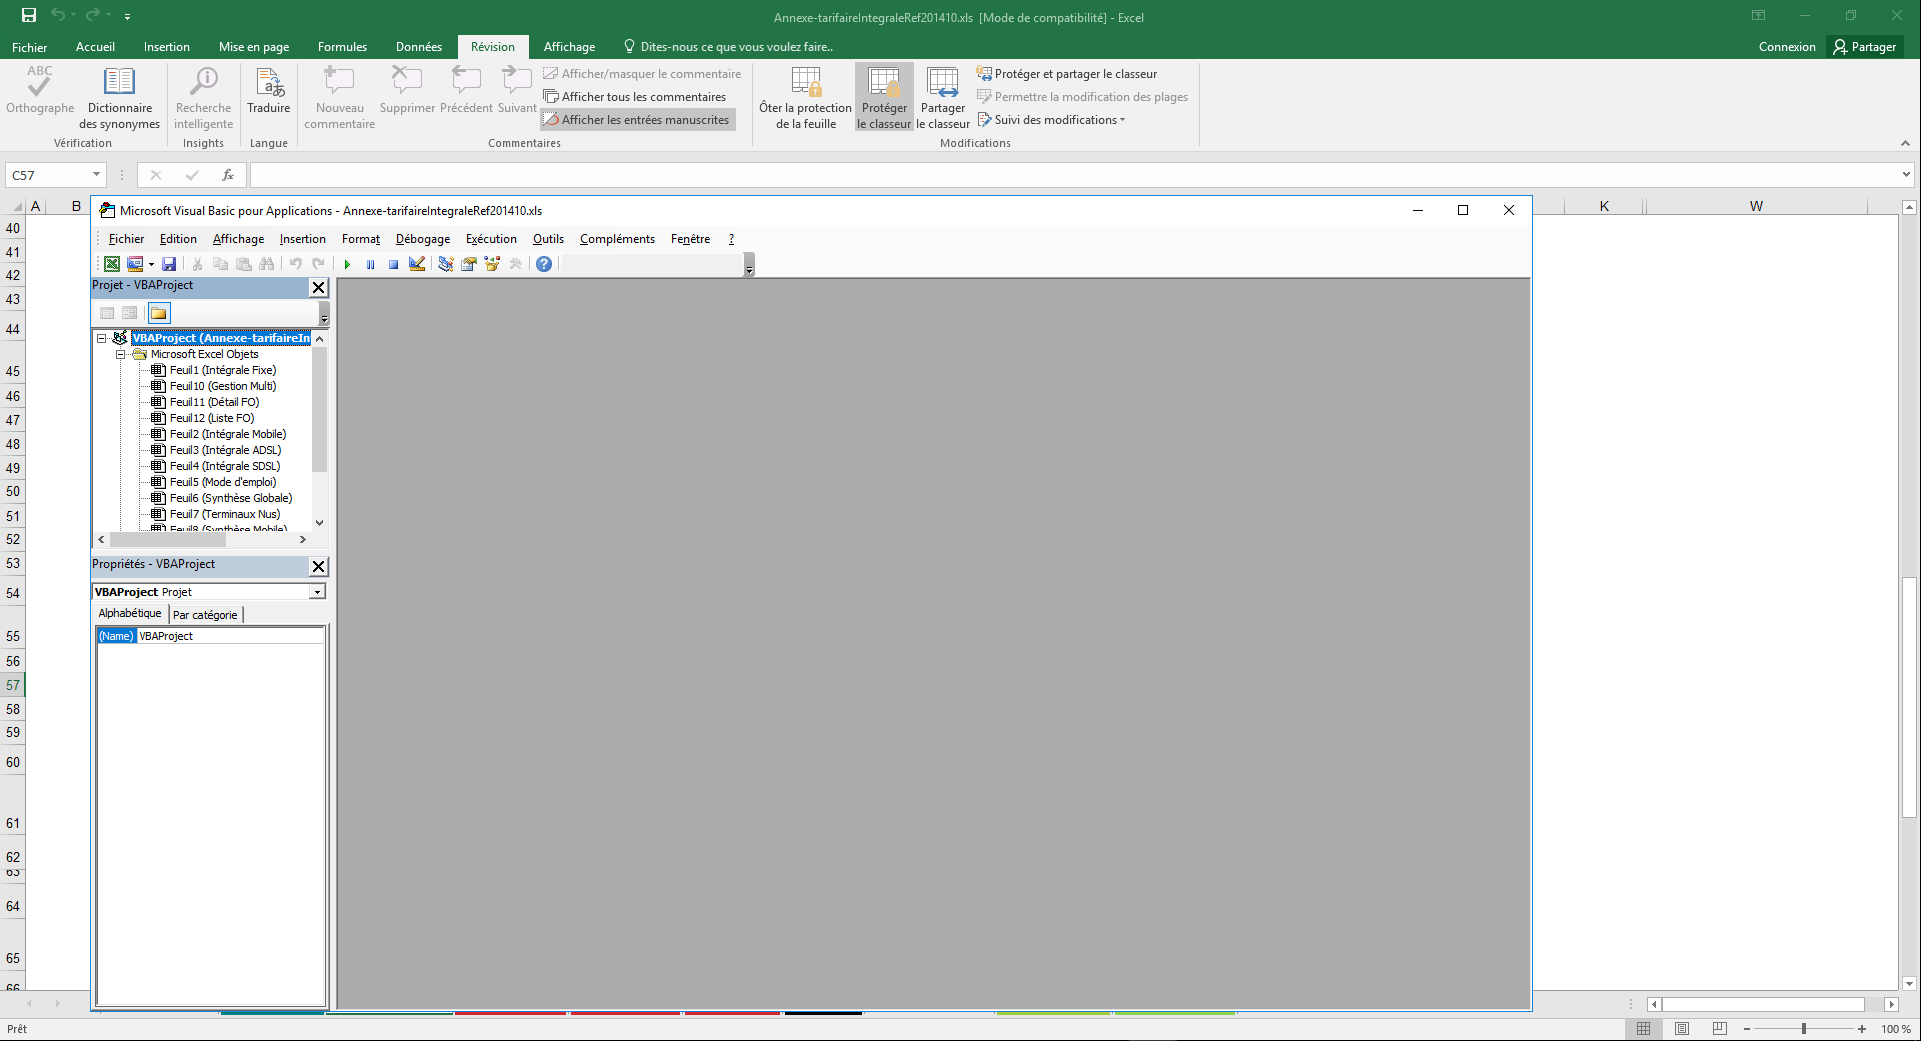Select the Reset button in VBA toolbar
Image resolution: width=1921 pixels, height=1041 pixels.
tap(393, 264)
